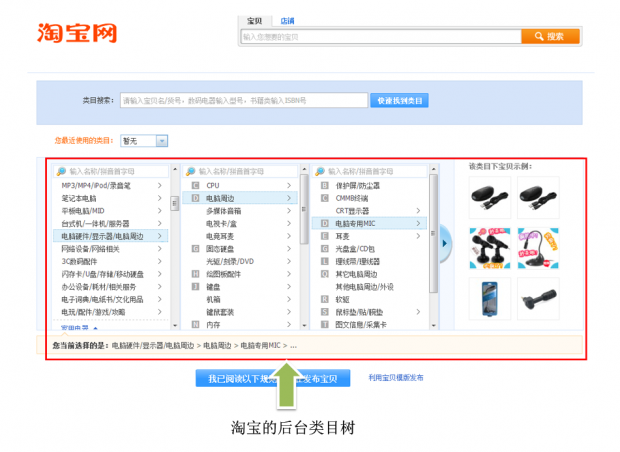The height and width of the screenshot is (452, 620).
Task: Click the 快速找到类目 button
Action: tap(400, 100)
